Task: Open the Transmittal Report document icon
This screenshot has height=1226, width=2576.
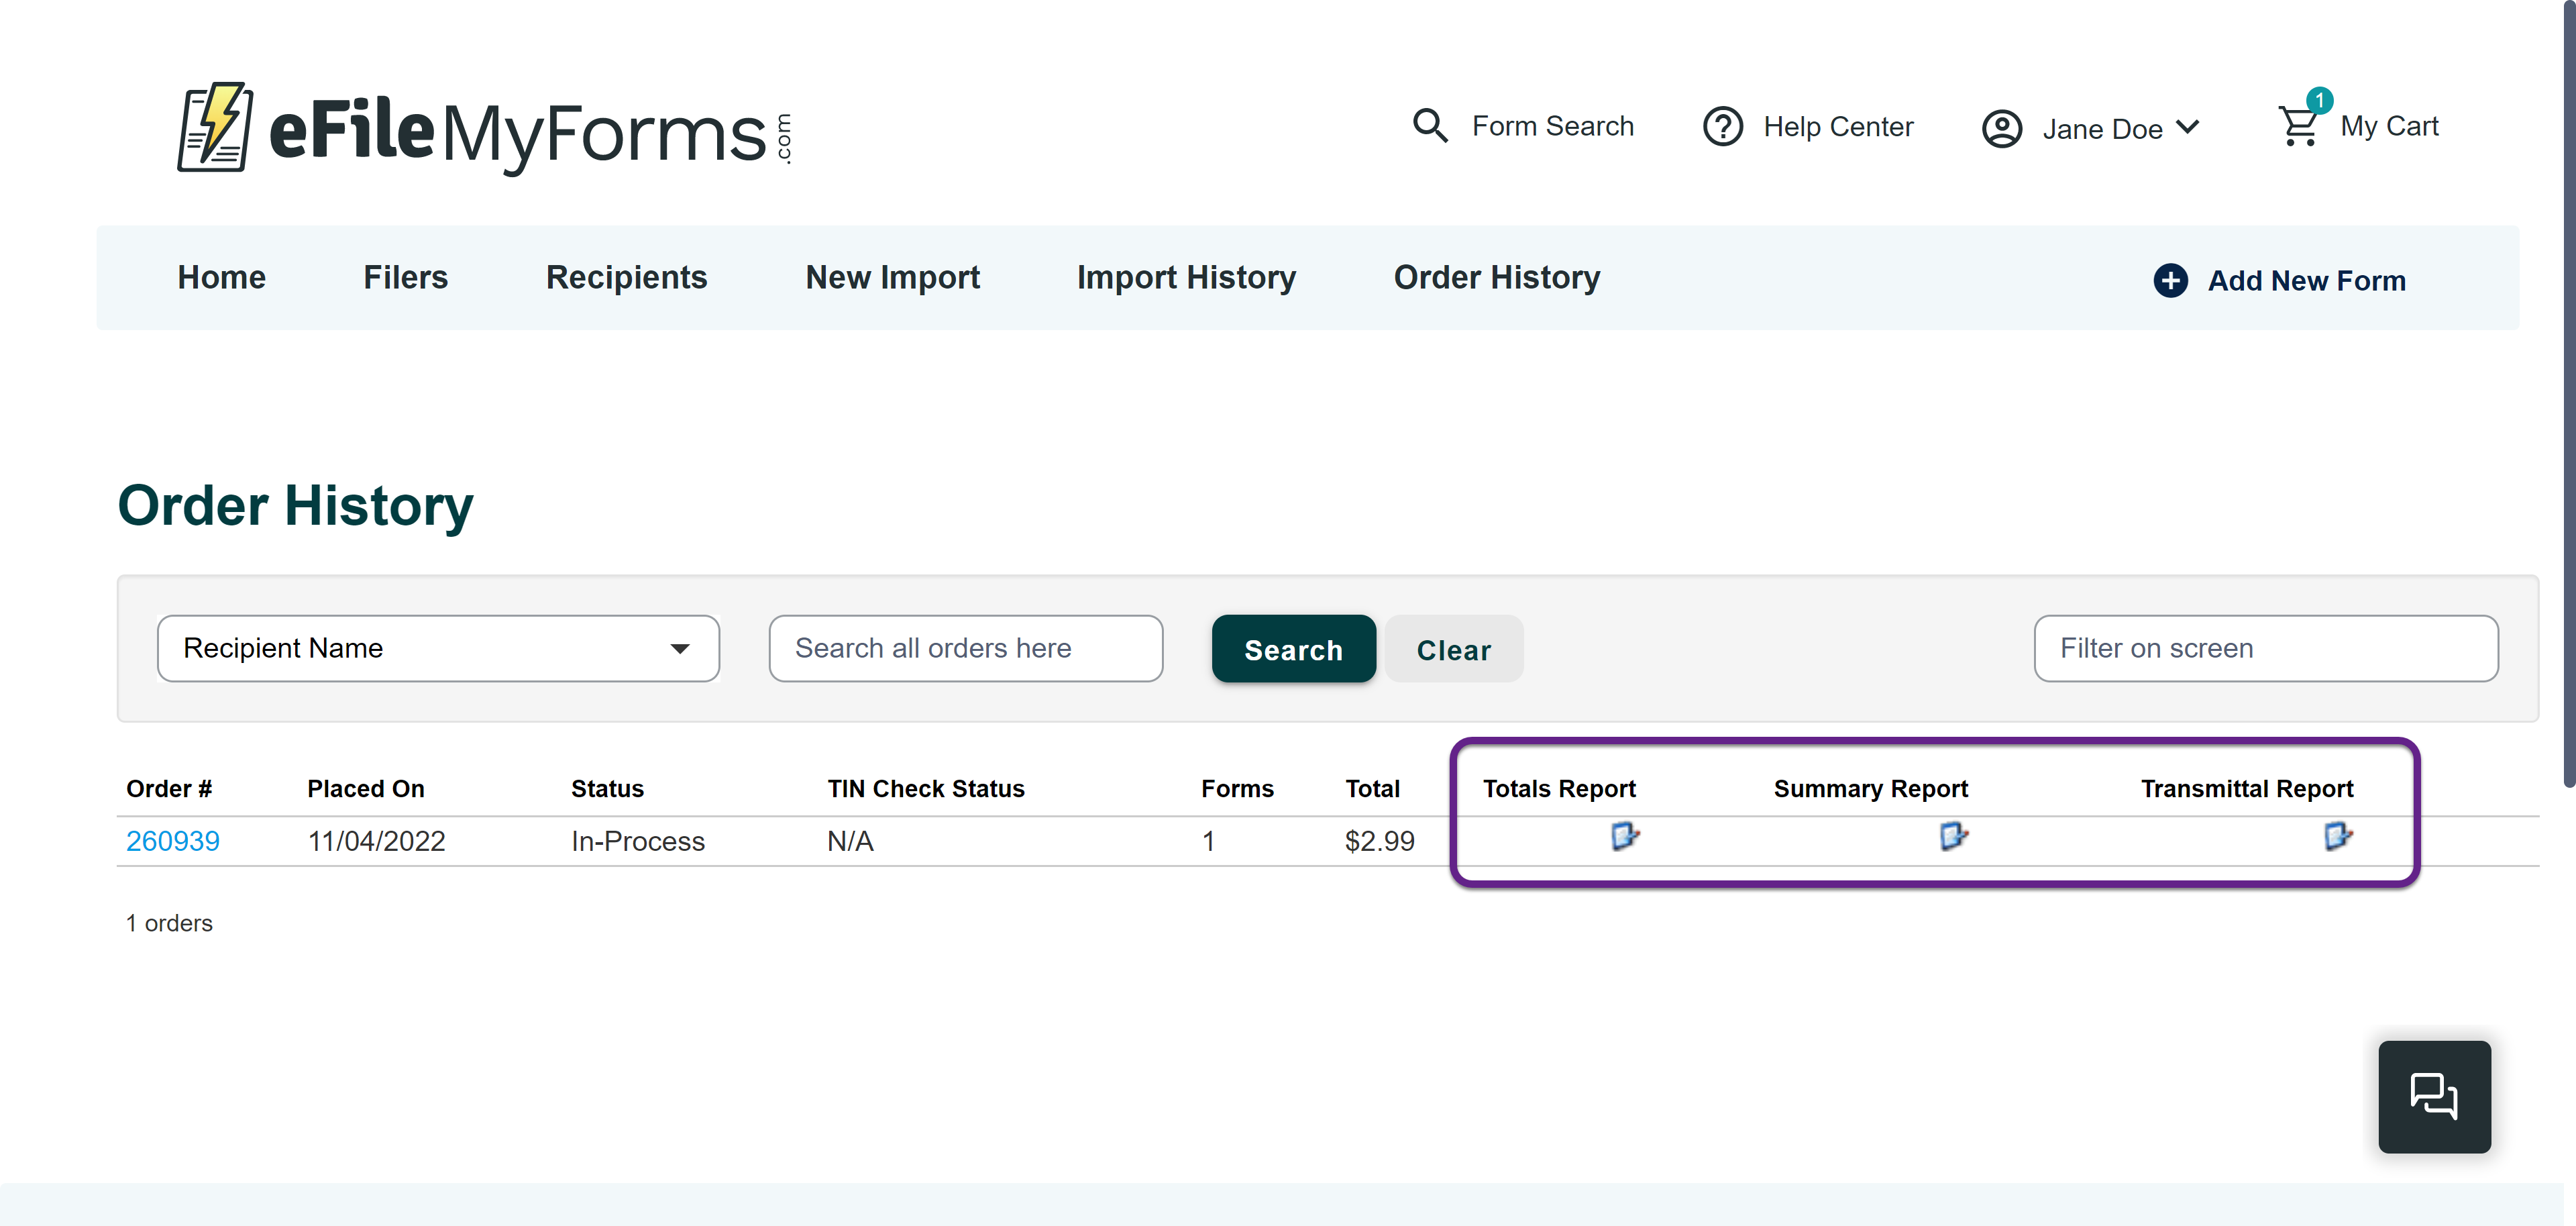Action: tap(2337, 835)
